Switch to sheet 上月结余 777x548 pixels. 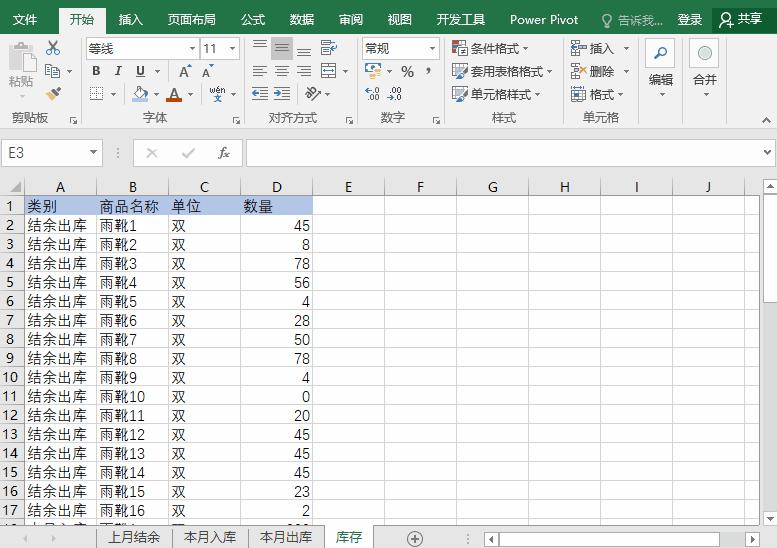coord(134,537)
